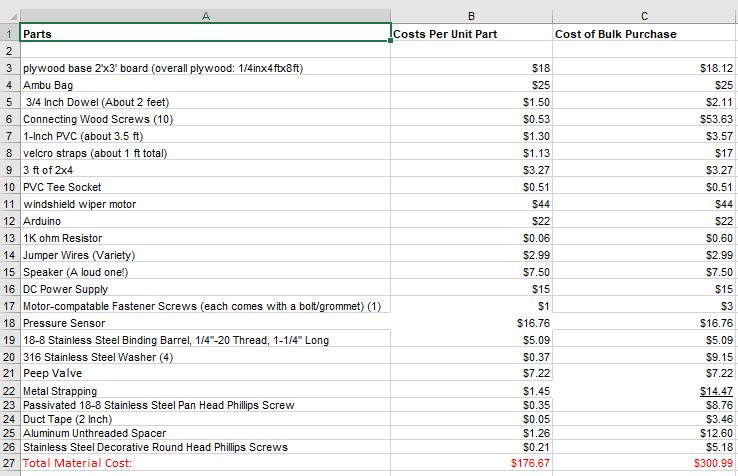Click $0.06 resistor unit cost
The height and width of the screenshot is (476, 738).
(472, 237)
